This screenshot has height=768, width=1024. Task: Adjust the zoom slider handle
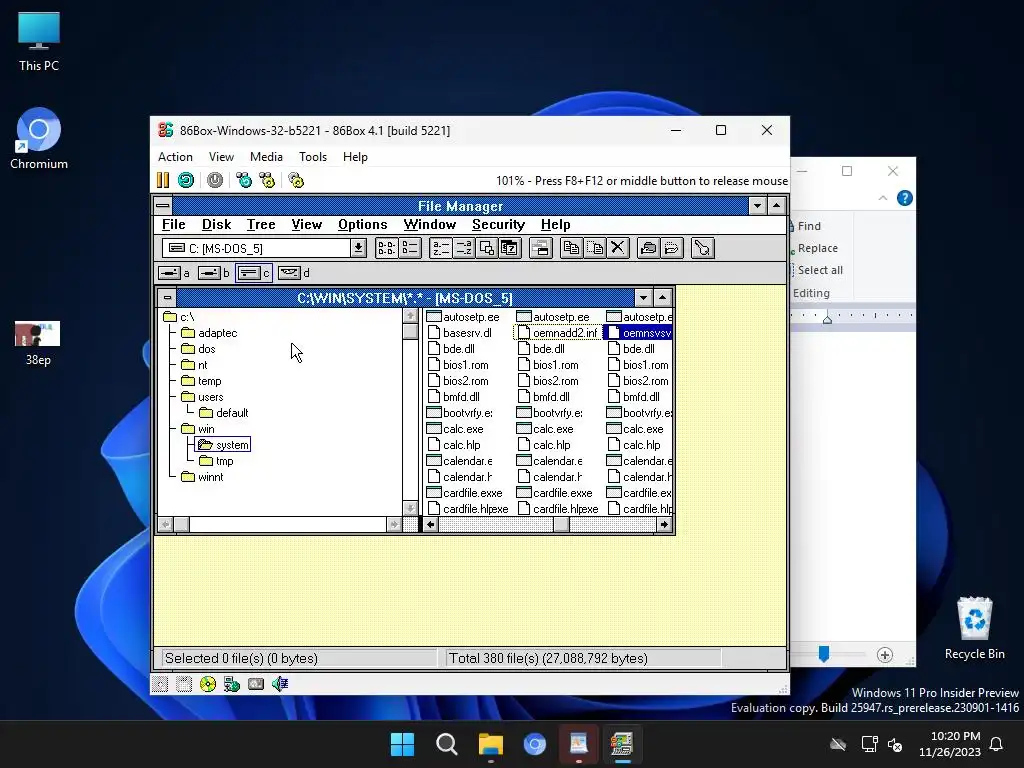click(824, 654)
